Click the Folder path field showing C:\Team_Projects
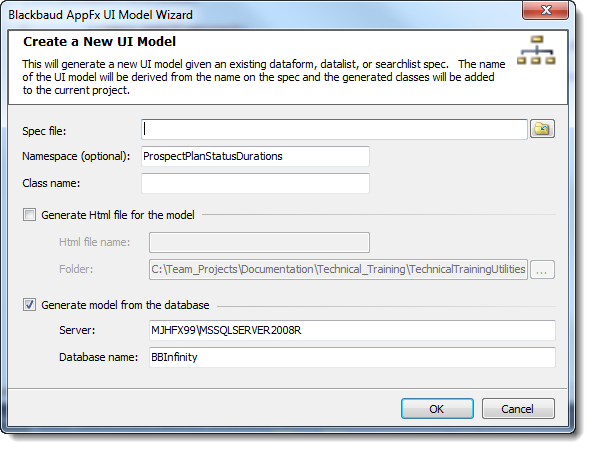 click(338, 269)
